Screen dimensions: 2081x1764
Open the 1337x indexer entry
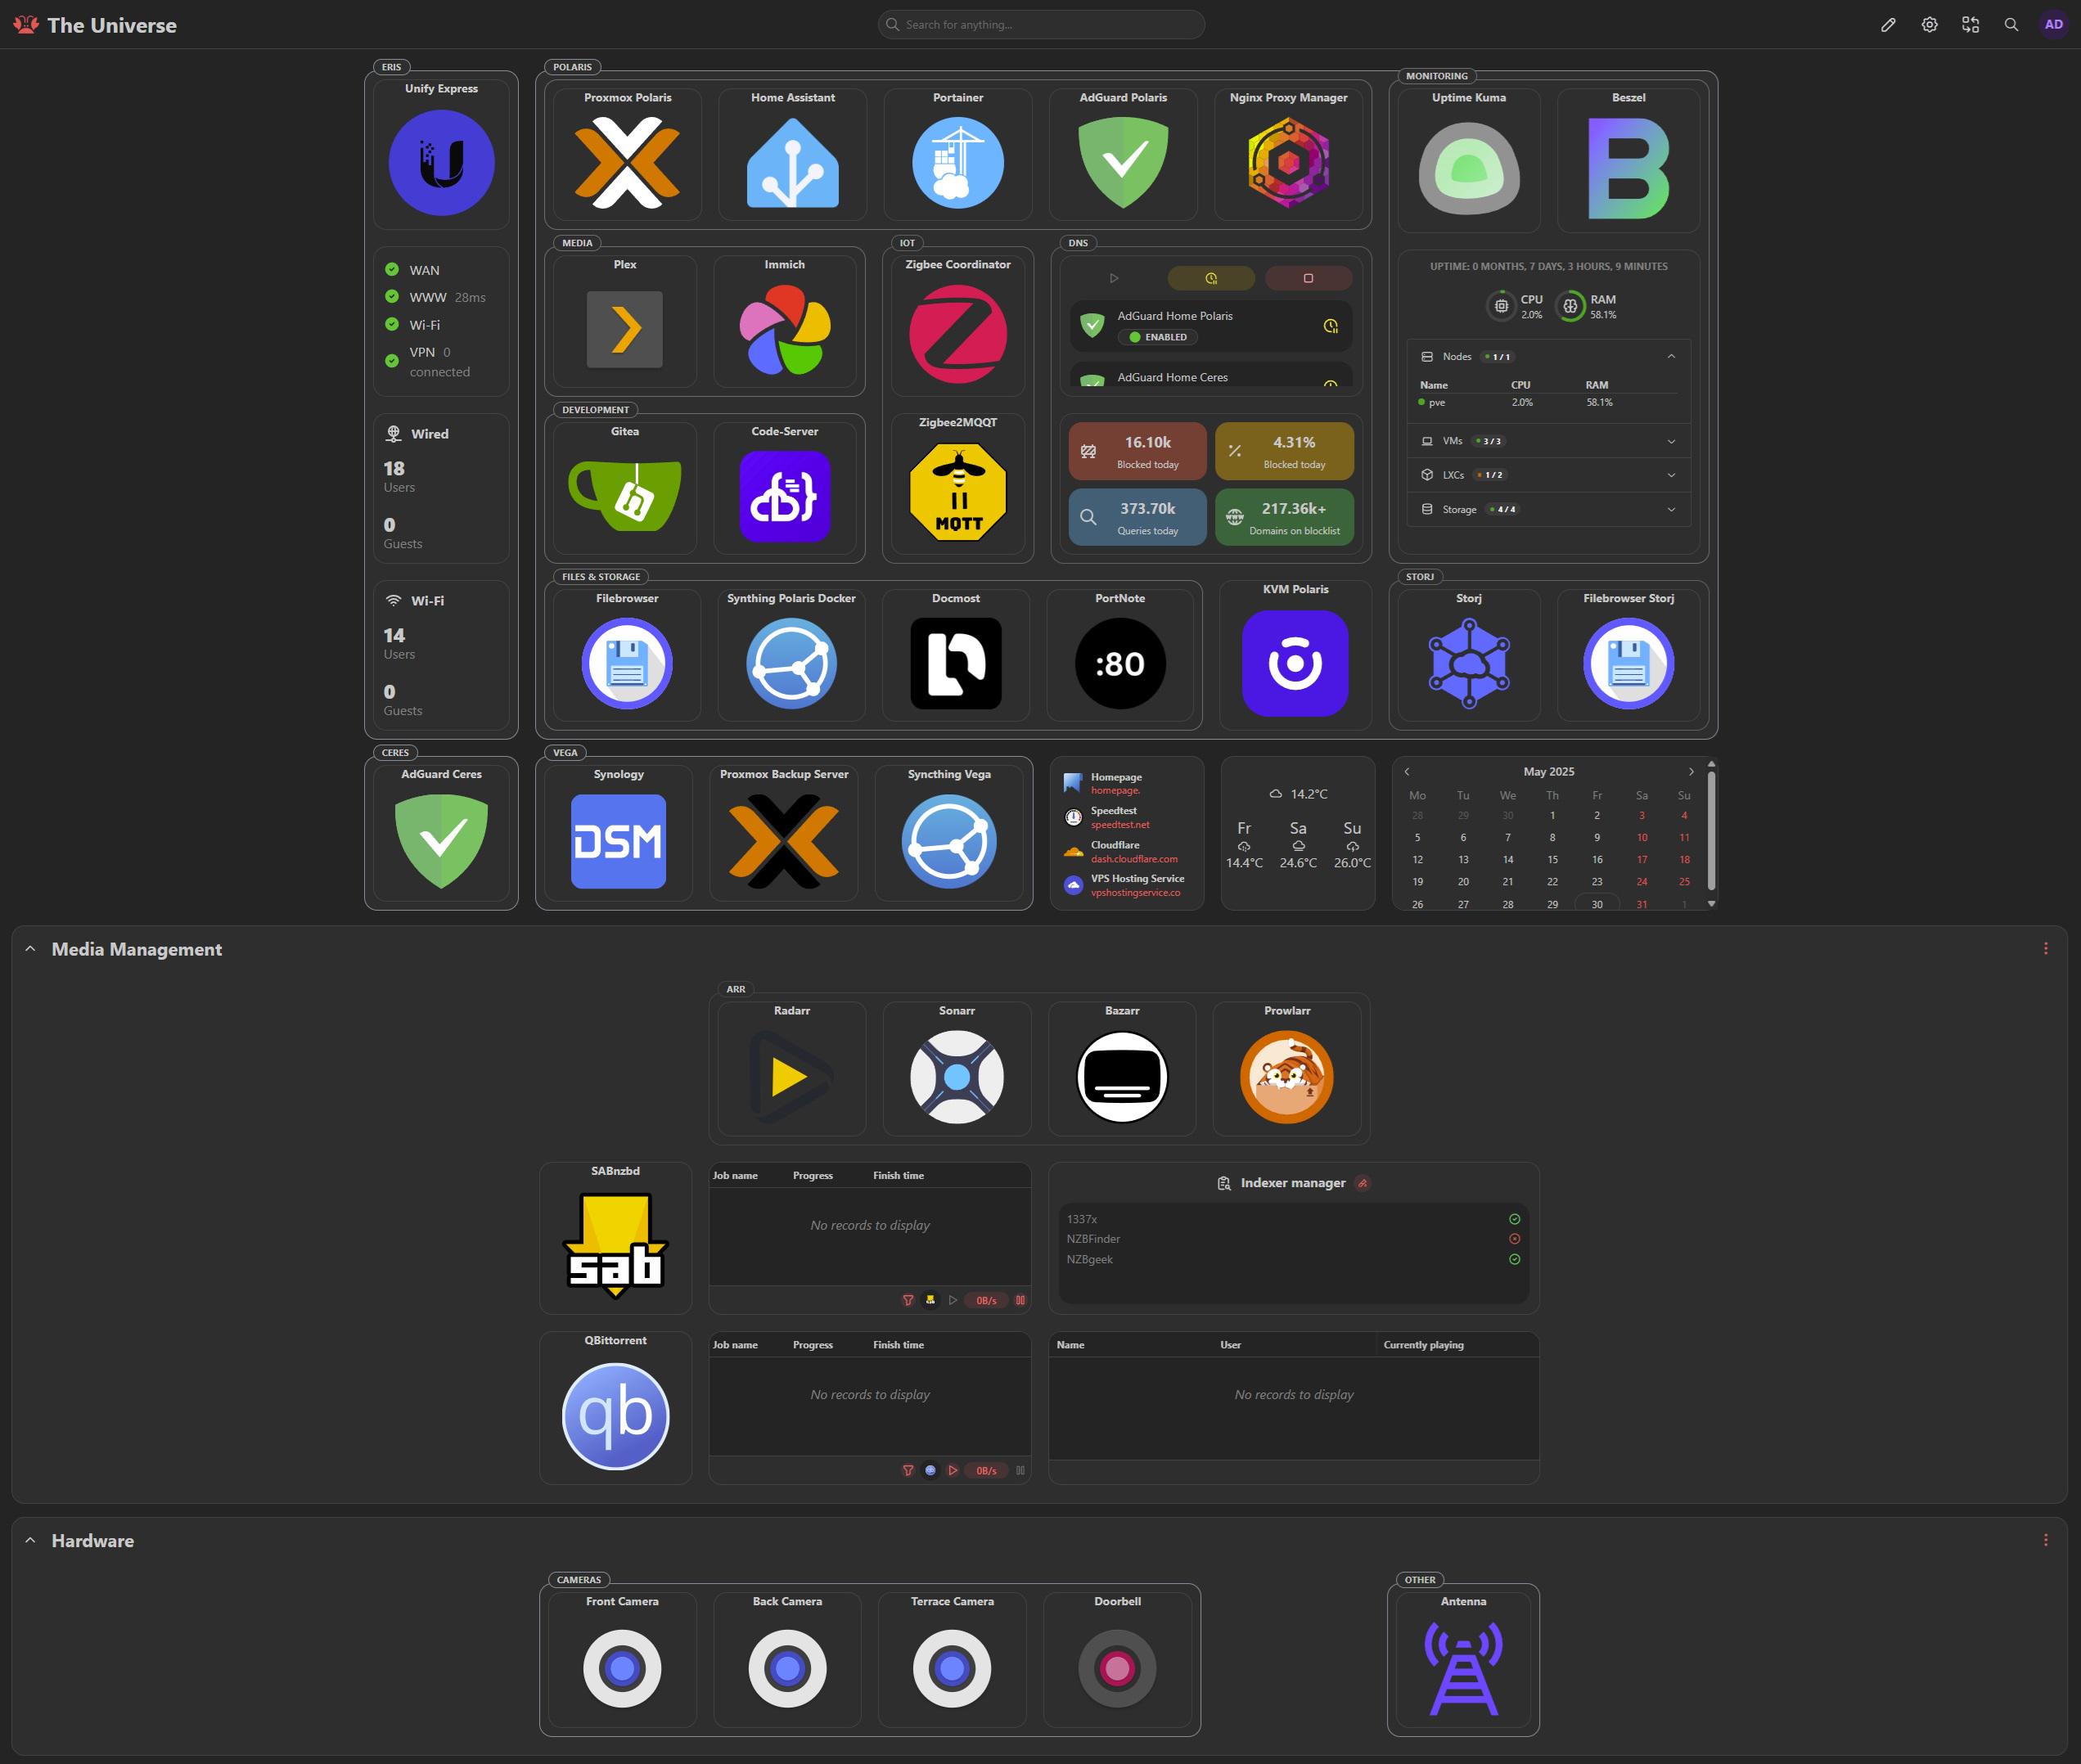(x=1293, y=1219)
